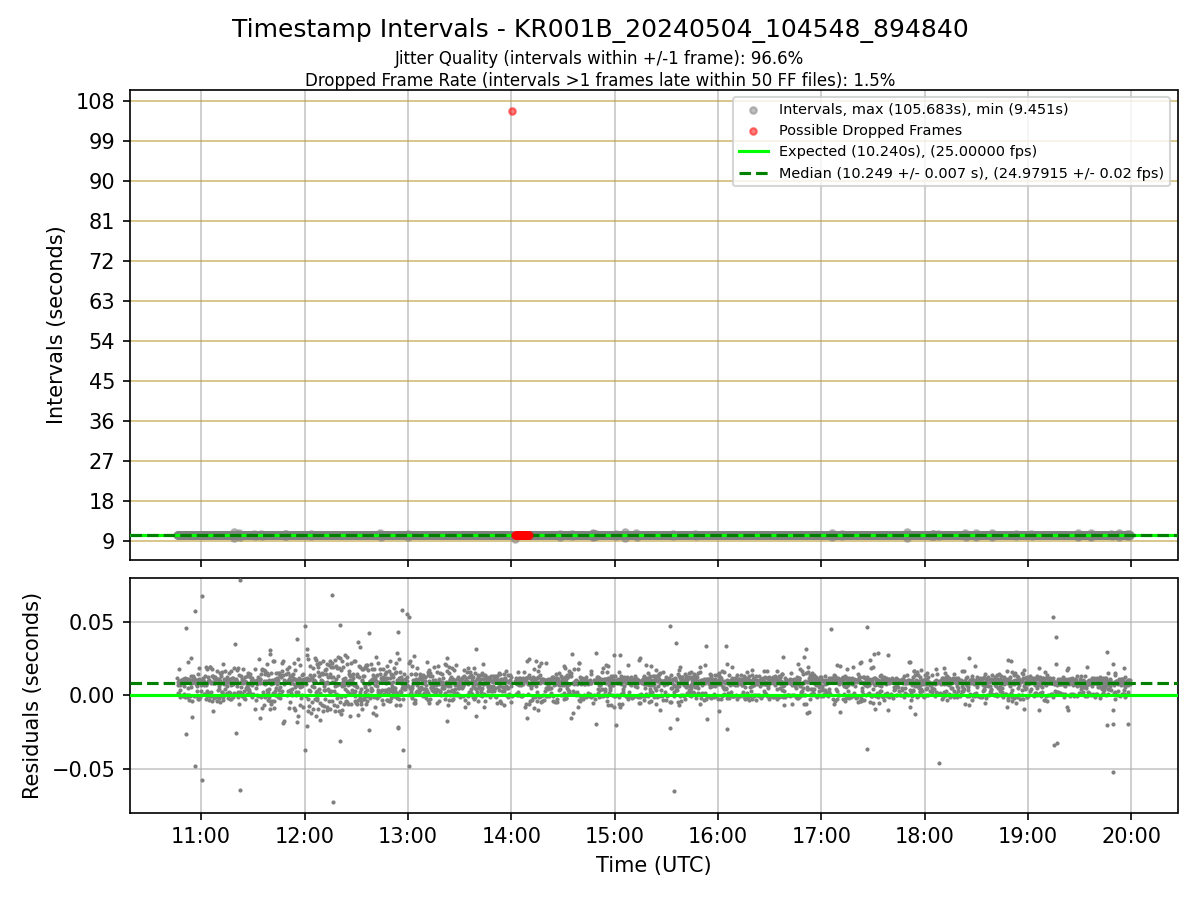Image resolution: width=1200 pixels, height=900 pixels.
Task: Click the dashed green Median legend line
Action: (x=754, y=173)
